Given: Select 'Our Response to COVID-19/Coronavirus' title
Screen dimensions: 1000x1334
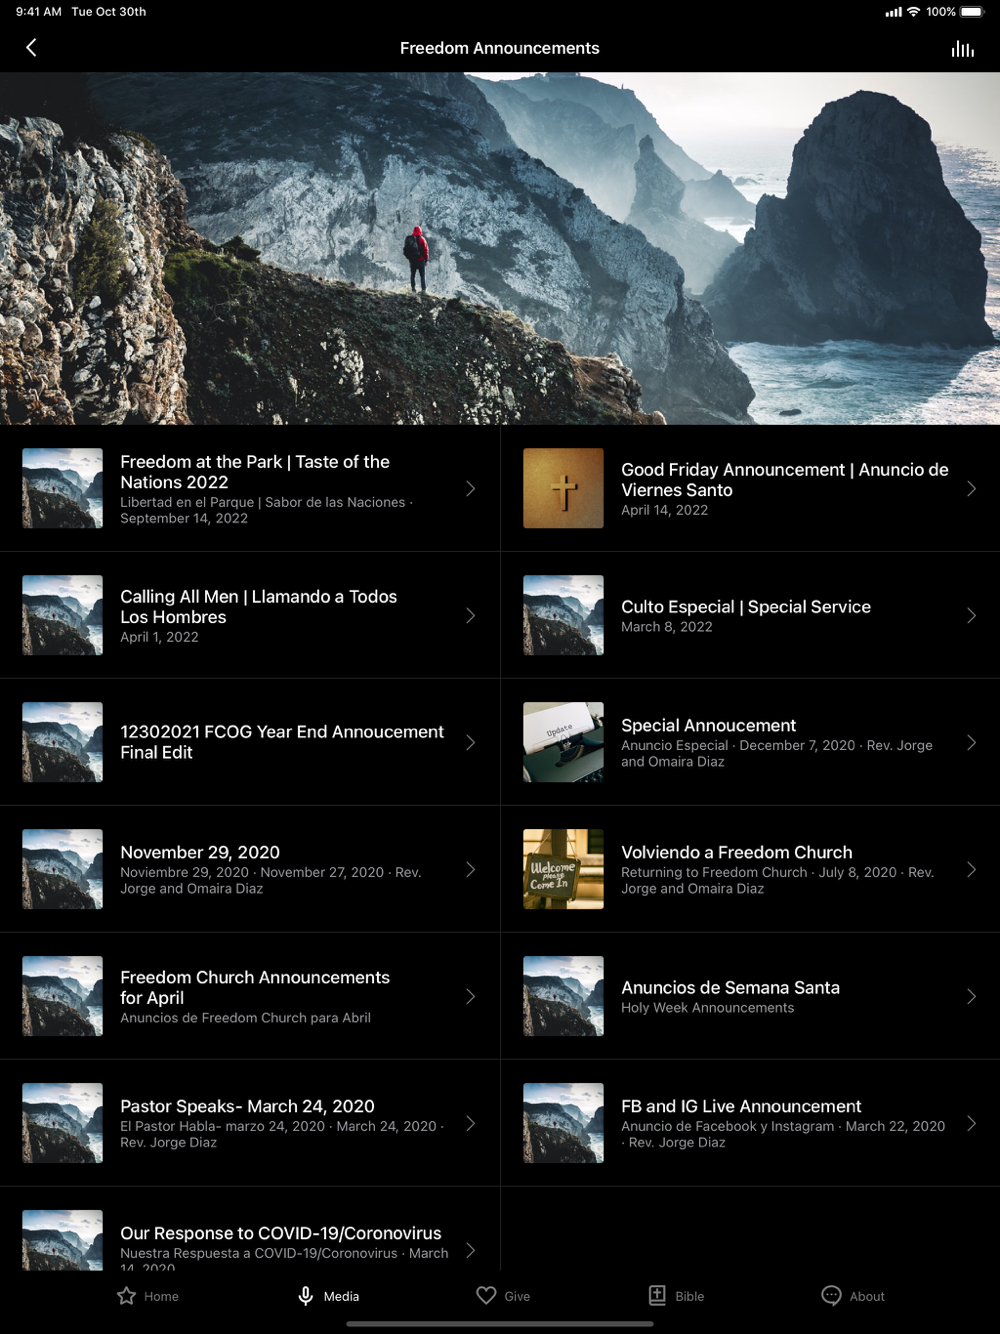Looking at the screenshot, I should pyautogui.click(x=281, y=1233).
